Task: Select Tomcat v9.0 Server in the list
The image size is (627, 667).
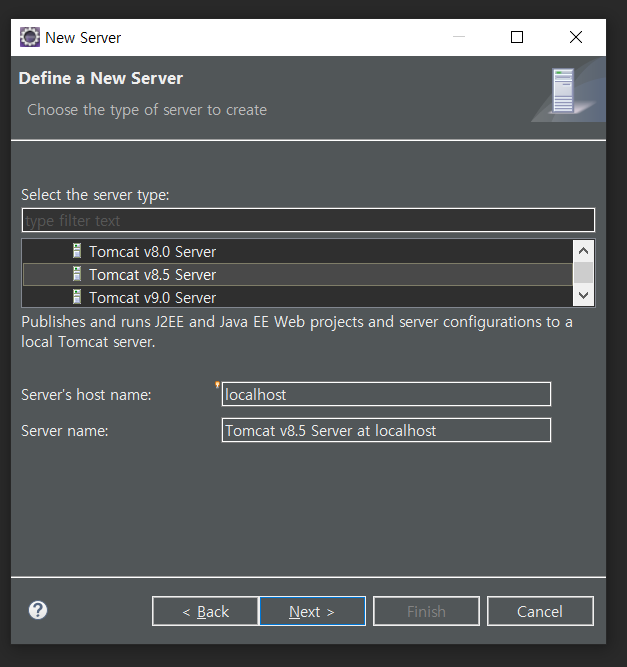Action: click(x=297, y=297)
